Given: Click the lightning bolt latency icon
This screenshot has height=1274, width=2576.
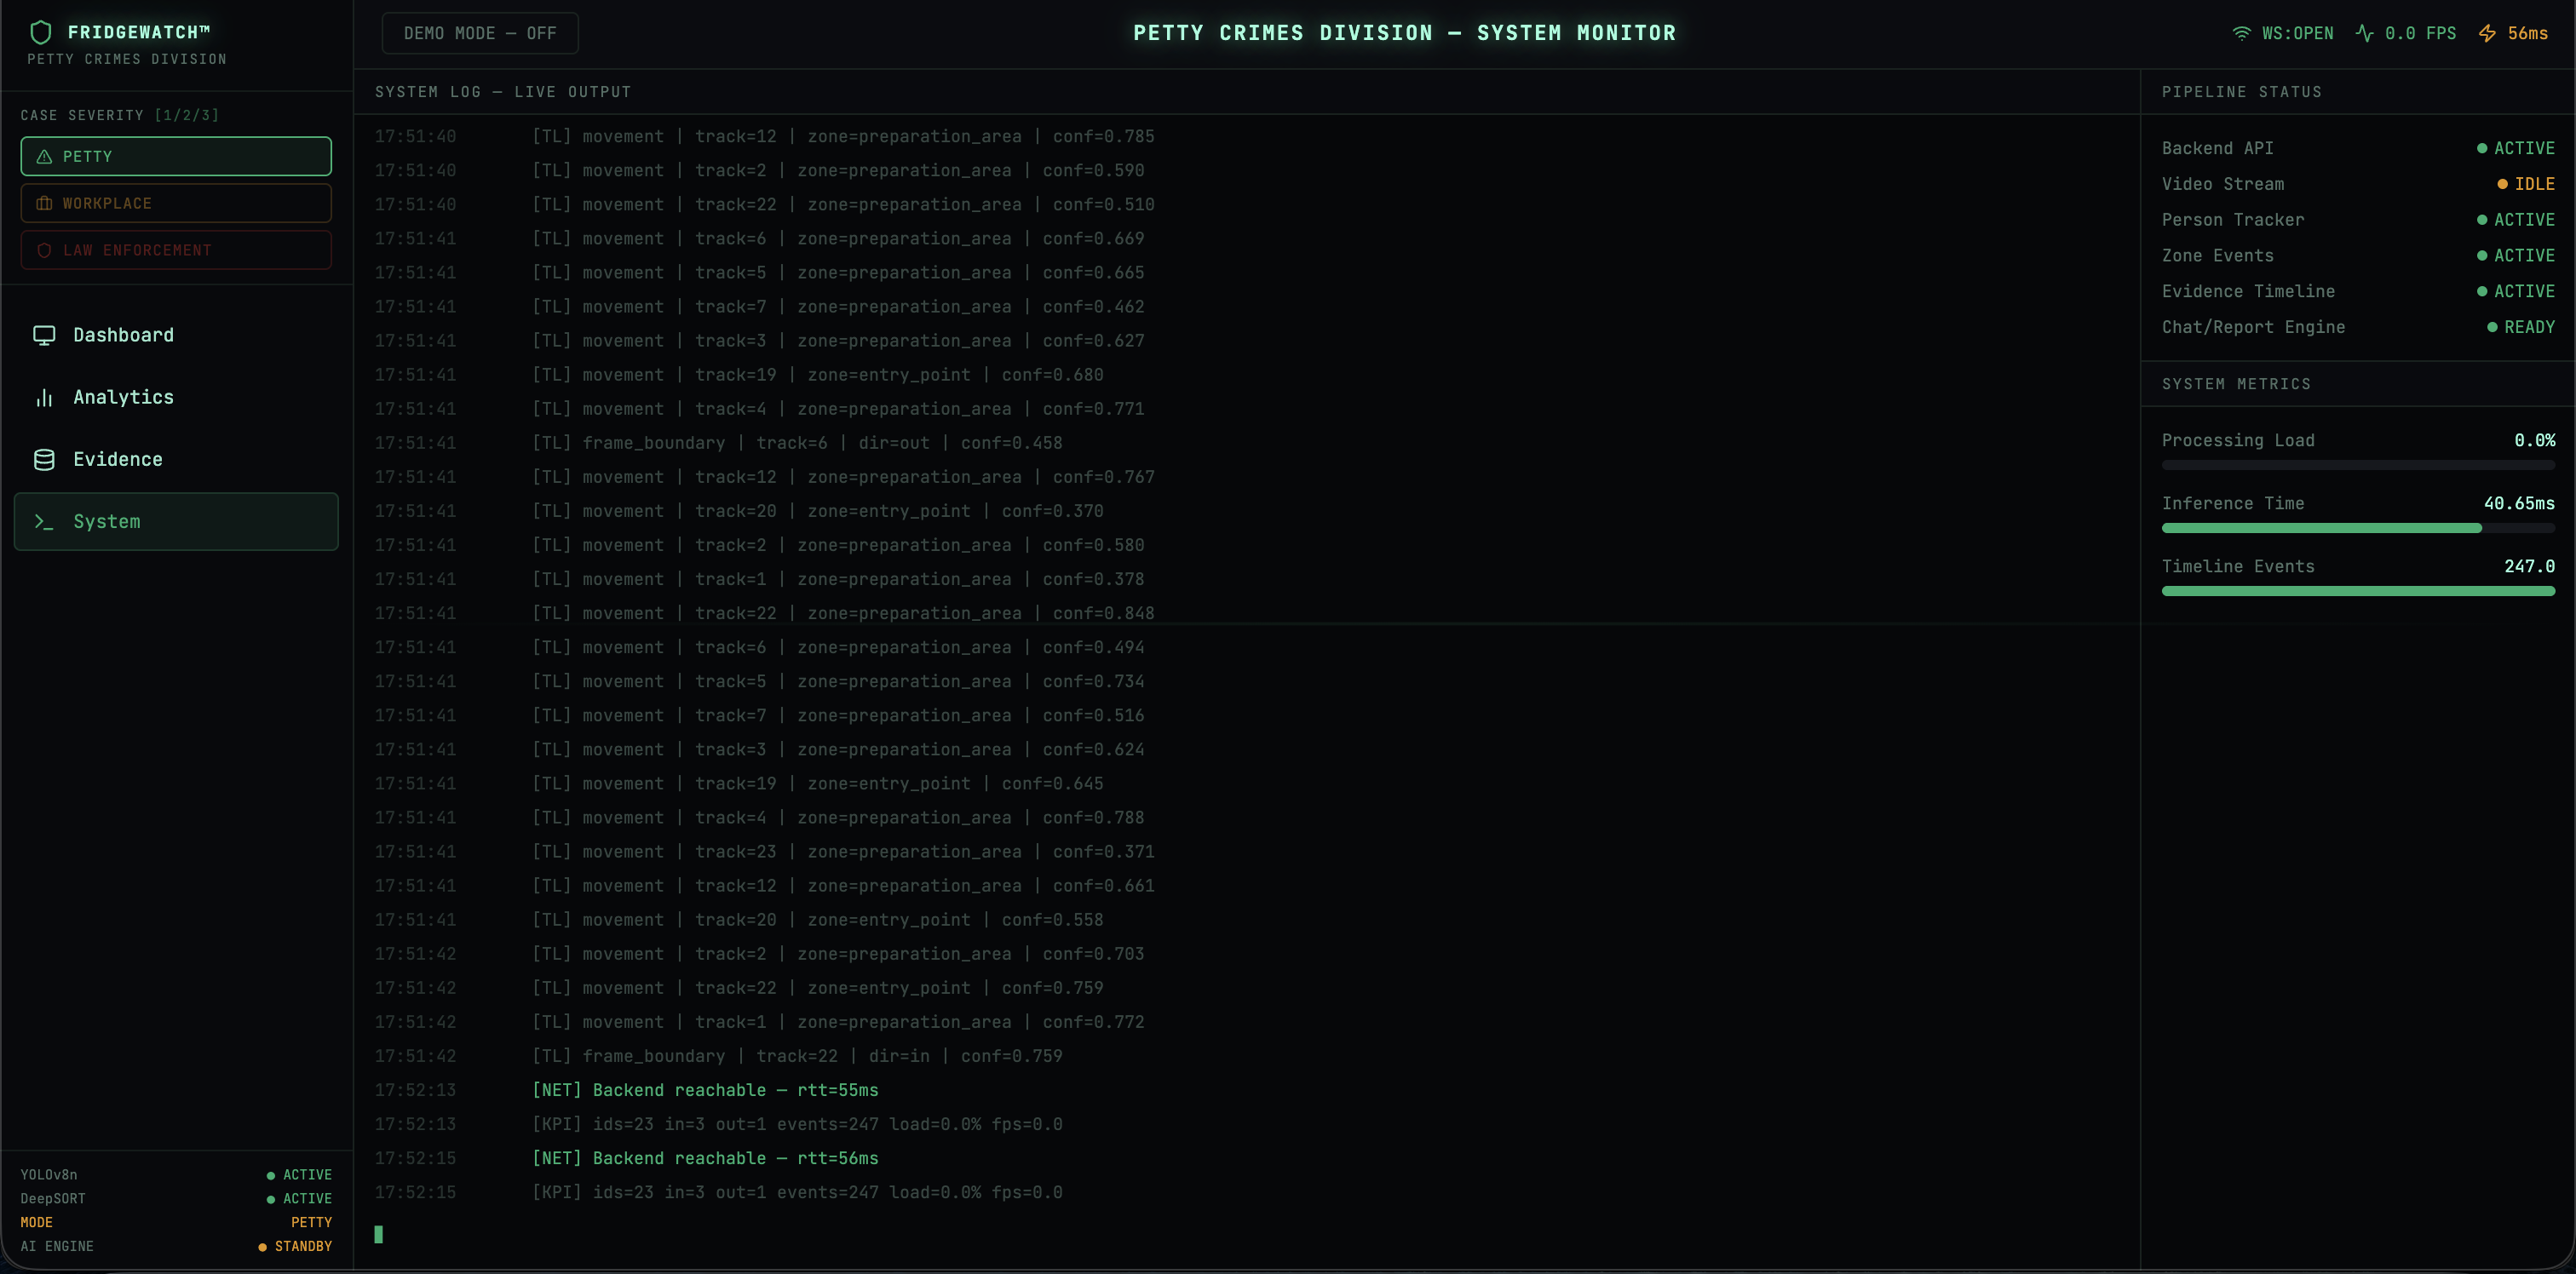Looking at the screenshot, I should (x=2487, y=33).
